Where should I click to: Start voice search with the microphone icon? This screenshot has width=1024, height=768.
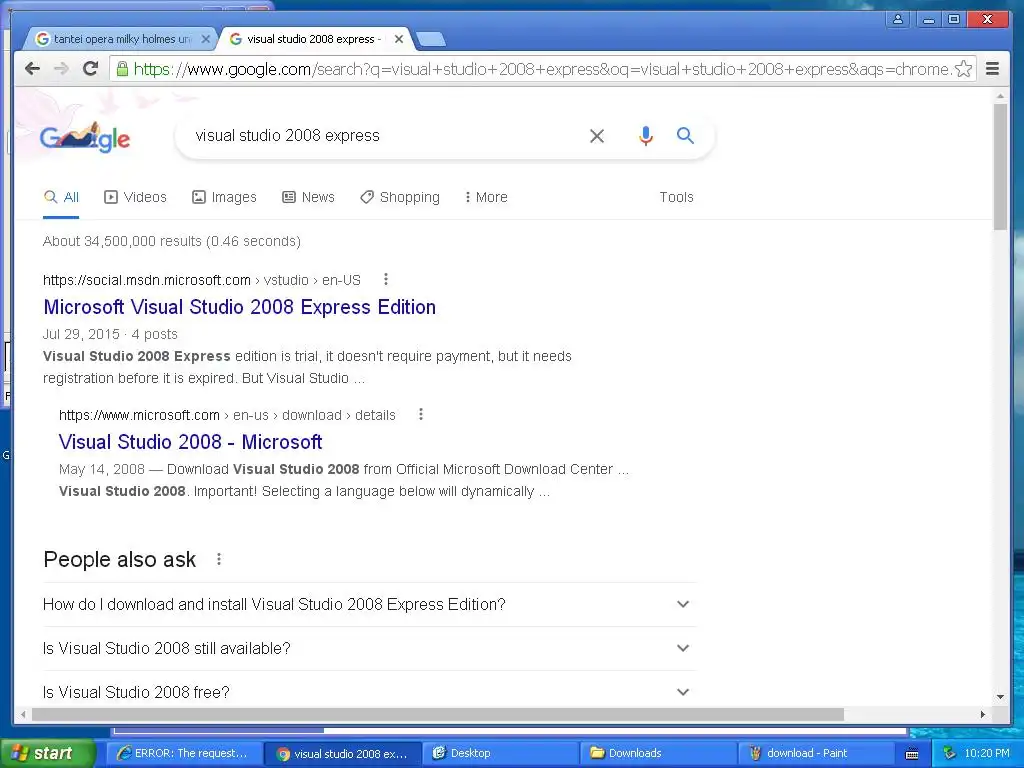[x=645, y=136]
